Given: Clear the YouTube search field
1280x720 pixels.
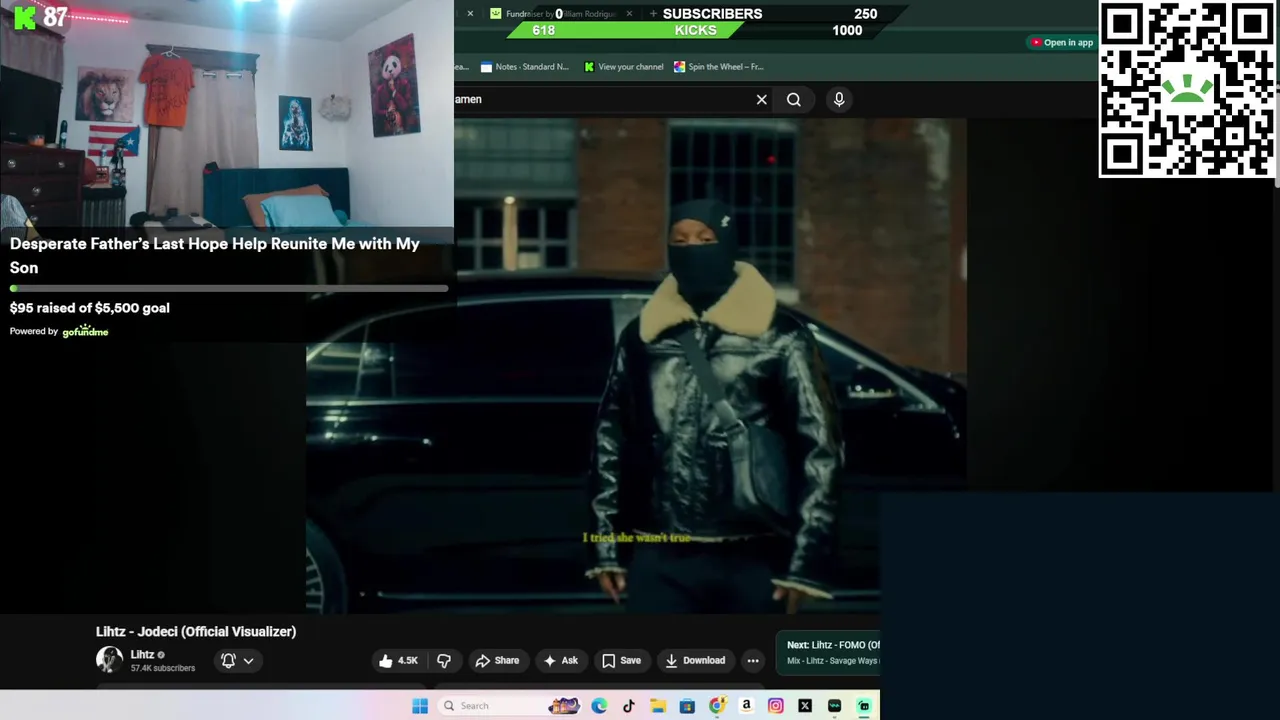Looking at the screenshot, I should point(762,99).
